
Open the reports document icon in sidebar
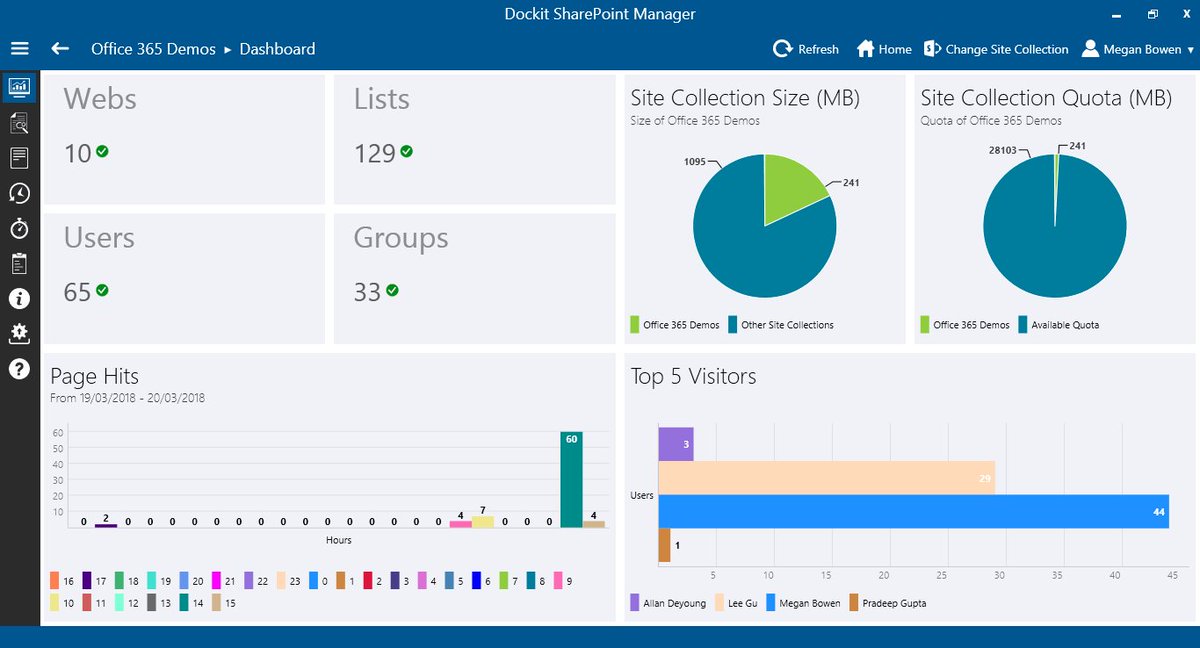(20, 157)
